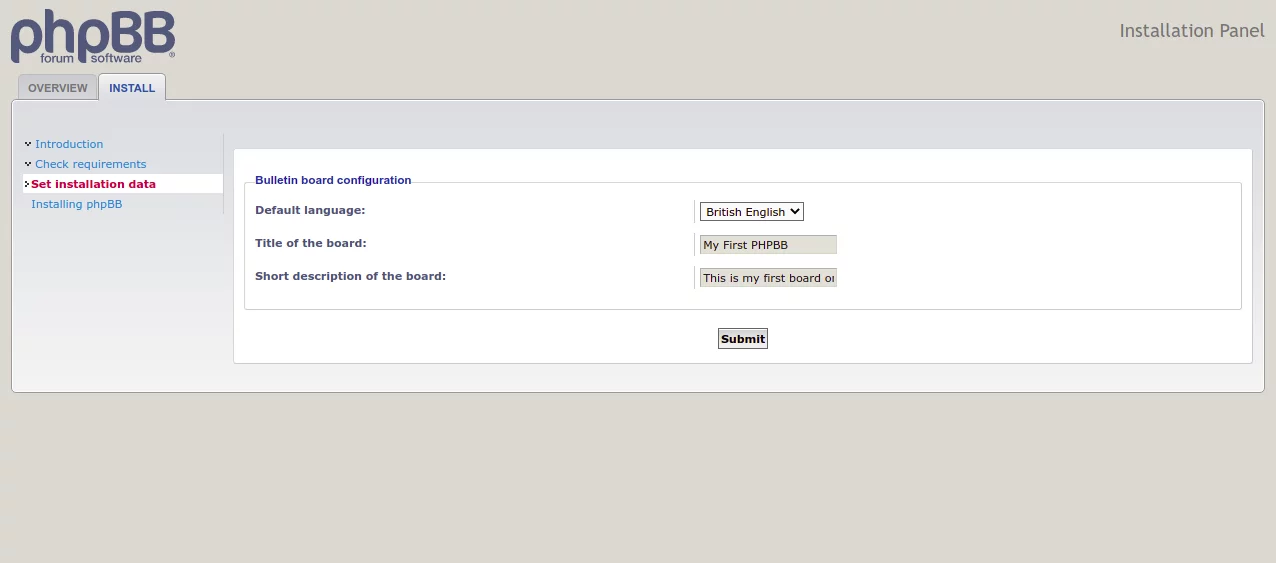The image size is (1276, 563).
Task: Focus the Title of the board field
Action: pos(767,245)
